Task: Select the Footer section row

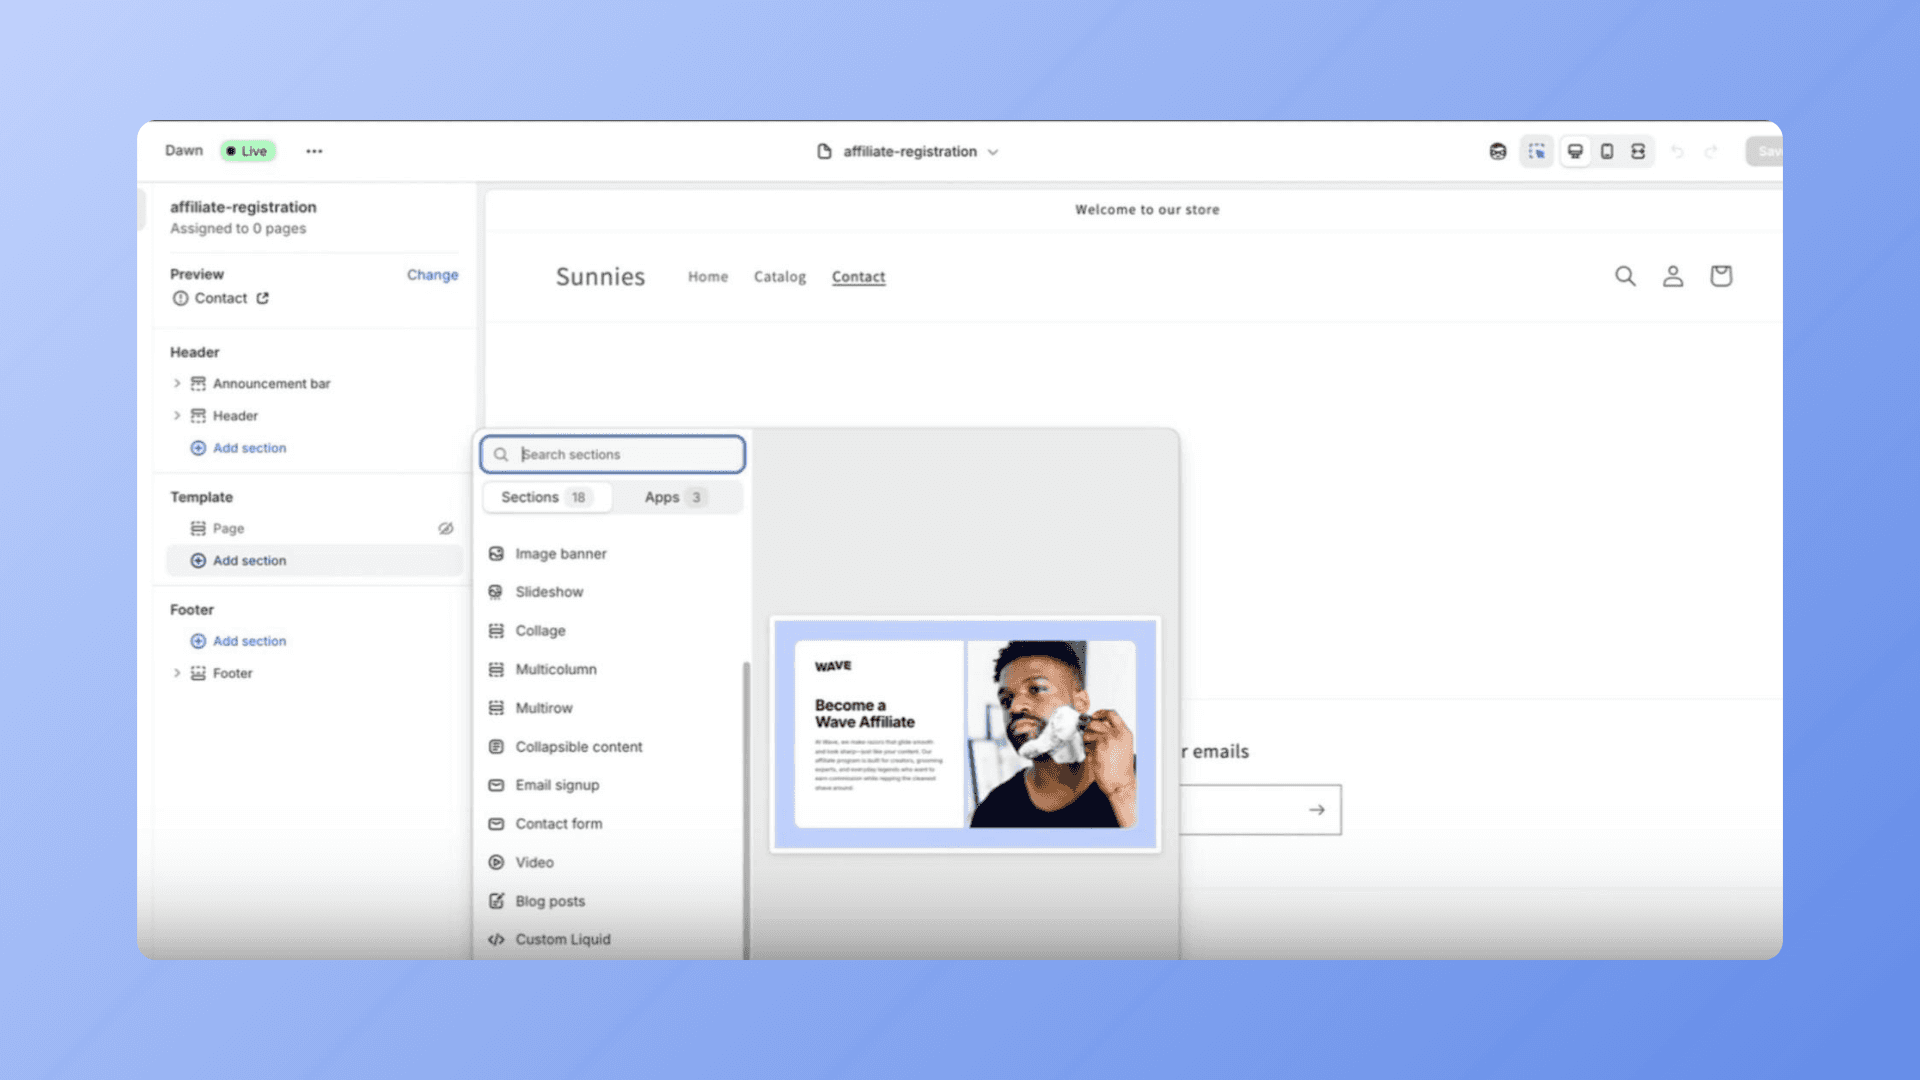Action: tap(314, 673)
